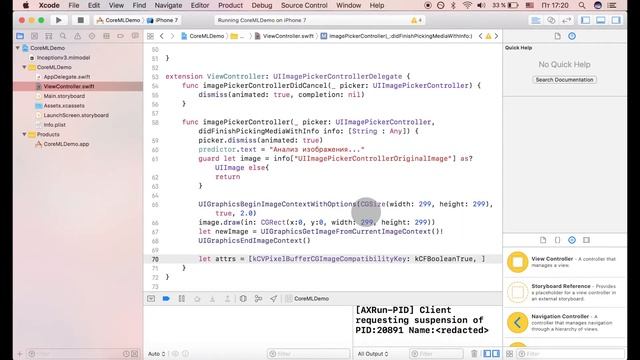This screenshot has width=640, height=360.
Task: Show the Quick Help inspector
Action: [572, 36]
